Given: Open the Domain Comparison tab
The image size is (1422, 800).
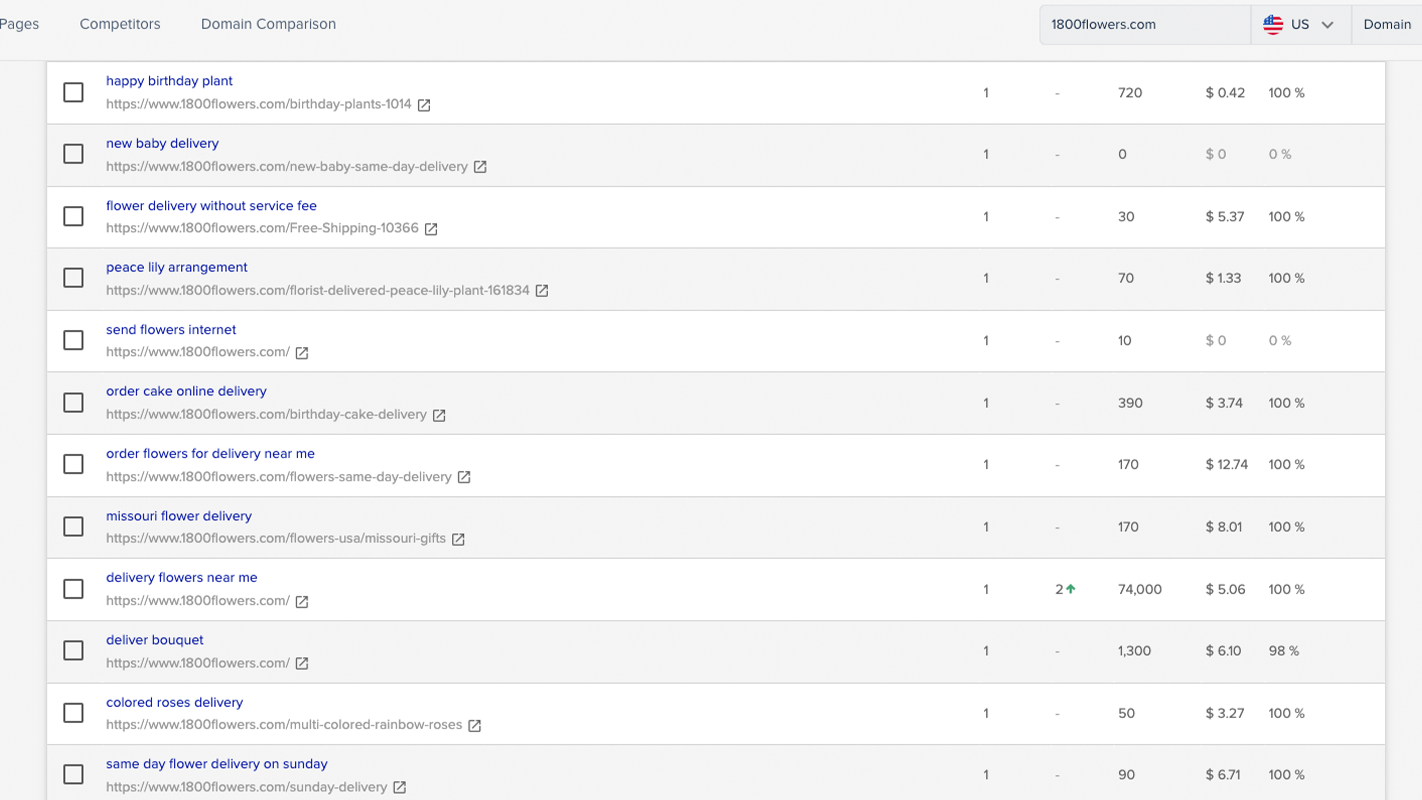Looking at the screenshot, I should pyautogui.click(x=268, y=24).
